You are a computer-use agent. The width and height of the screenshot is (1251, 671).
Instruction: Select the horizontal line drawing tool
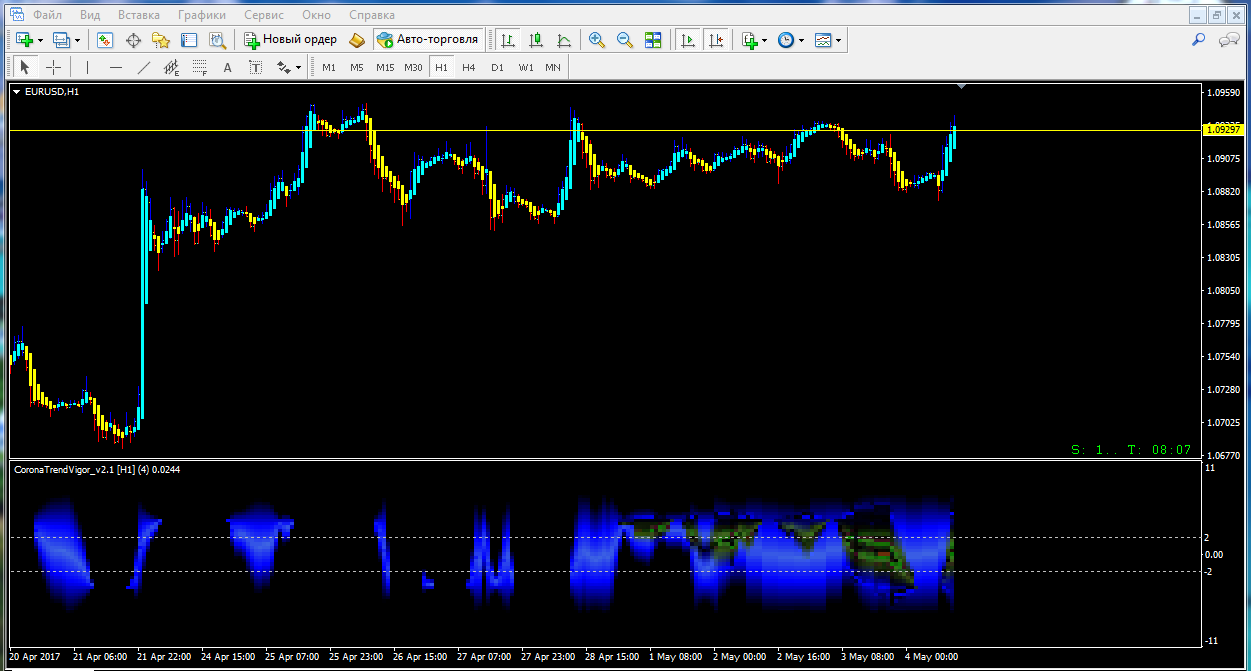pyautogui.click(x=116, y=67)
